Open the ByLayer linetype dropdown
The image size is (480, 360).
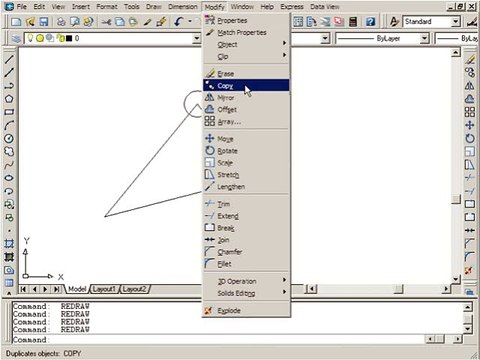[424, 39]
